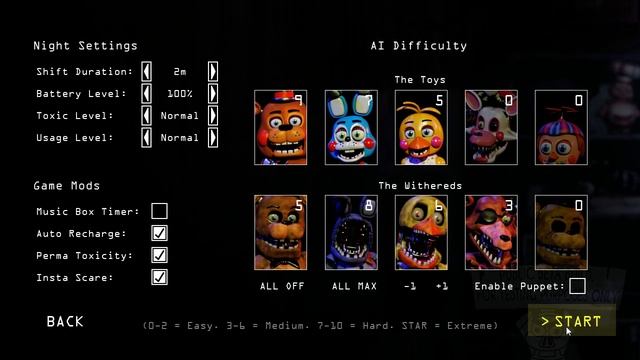Screen dimensions: 640x360
Task: Enable the Music Box Timer checkbox
Action: (159, 211)
